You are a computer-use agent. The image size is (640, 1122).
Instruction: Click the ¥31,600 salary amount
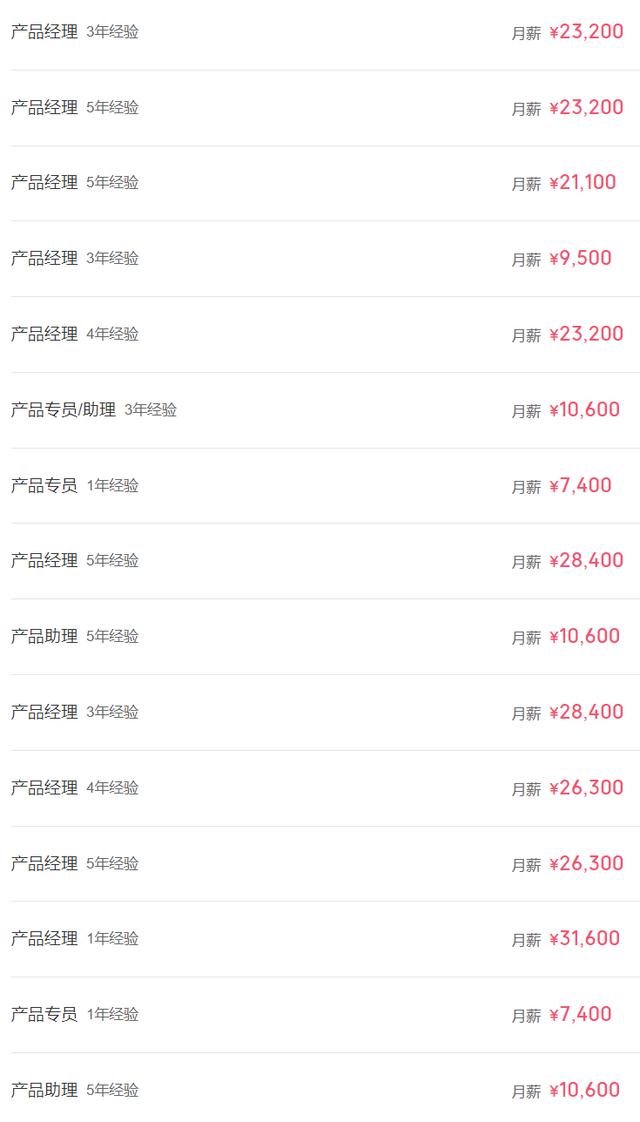click(x=584, y=938)
